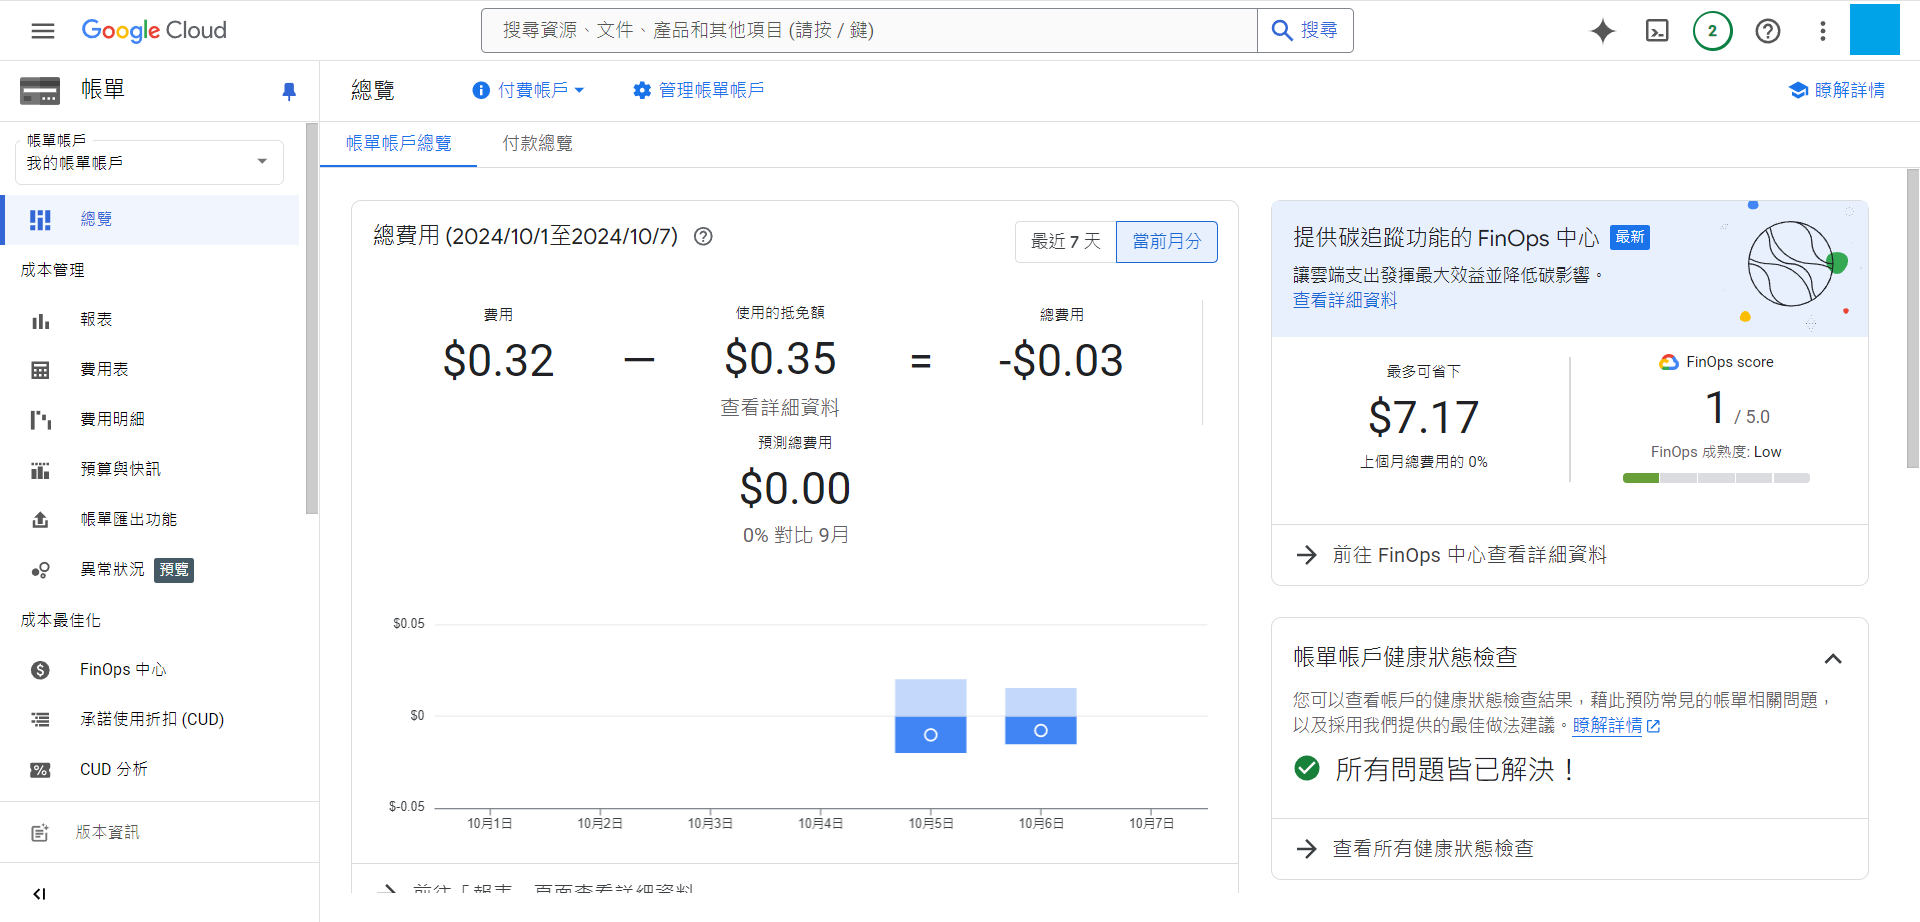Open 帳單匯出功能 upload icon
Image resolution: width=1920 pixels, height=922 pixels.
[40, 520]
